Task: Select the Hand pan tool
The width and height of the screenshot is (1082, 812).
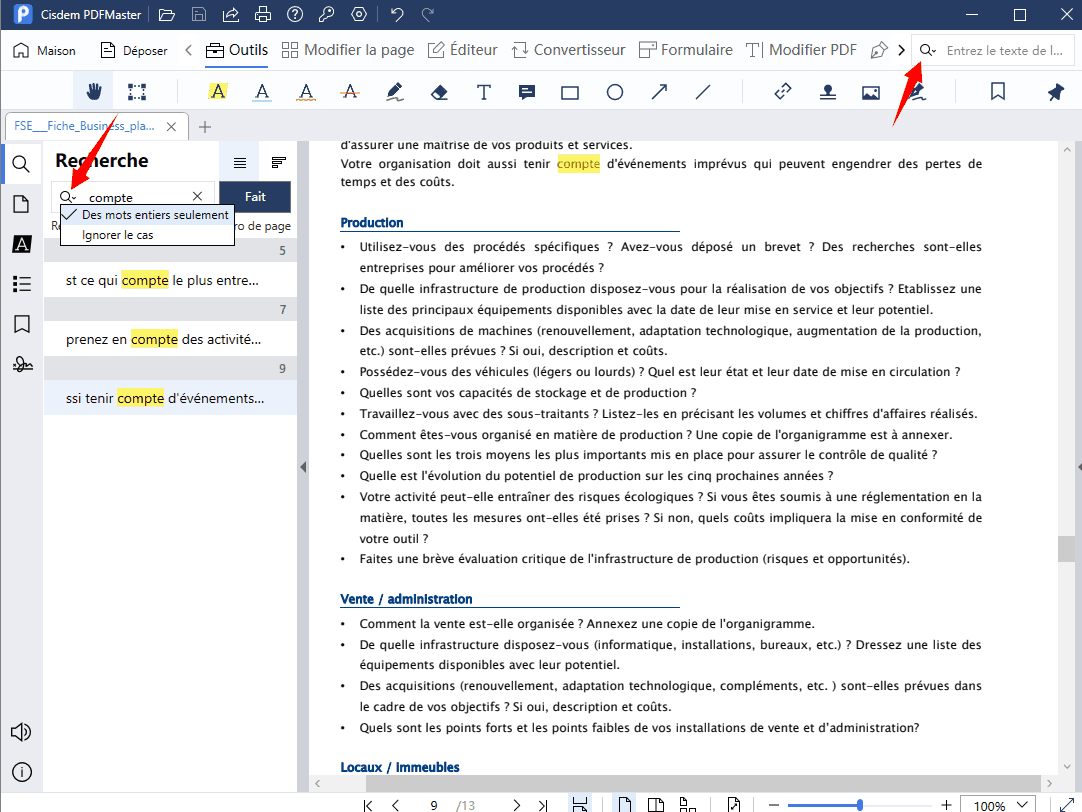Action: point(93,91)
